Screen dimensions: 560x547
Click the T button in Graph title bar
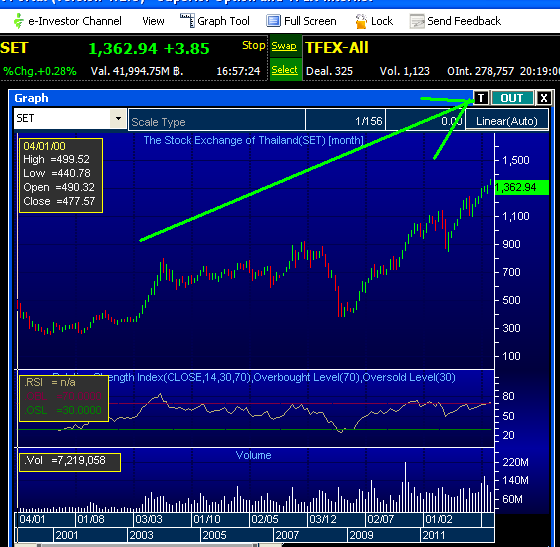click(481, 98)
